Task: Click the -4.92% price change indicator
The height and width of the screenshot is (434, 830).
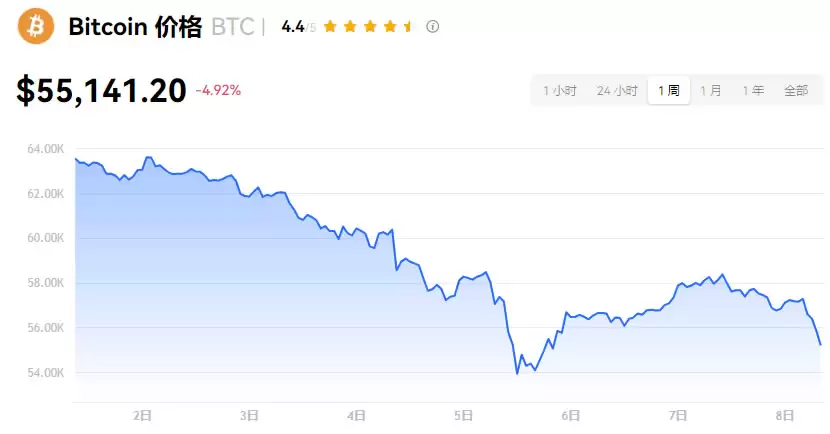Action: 218,91
